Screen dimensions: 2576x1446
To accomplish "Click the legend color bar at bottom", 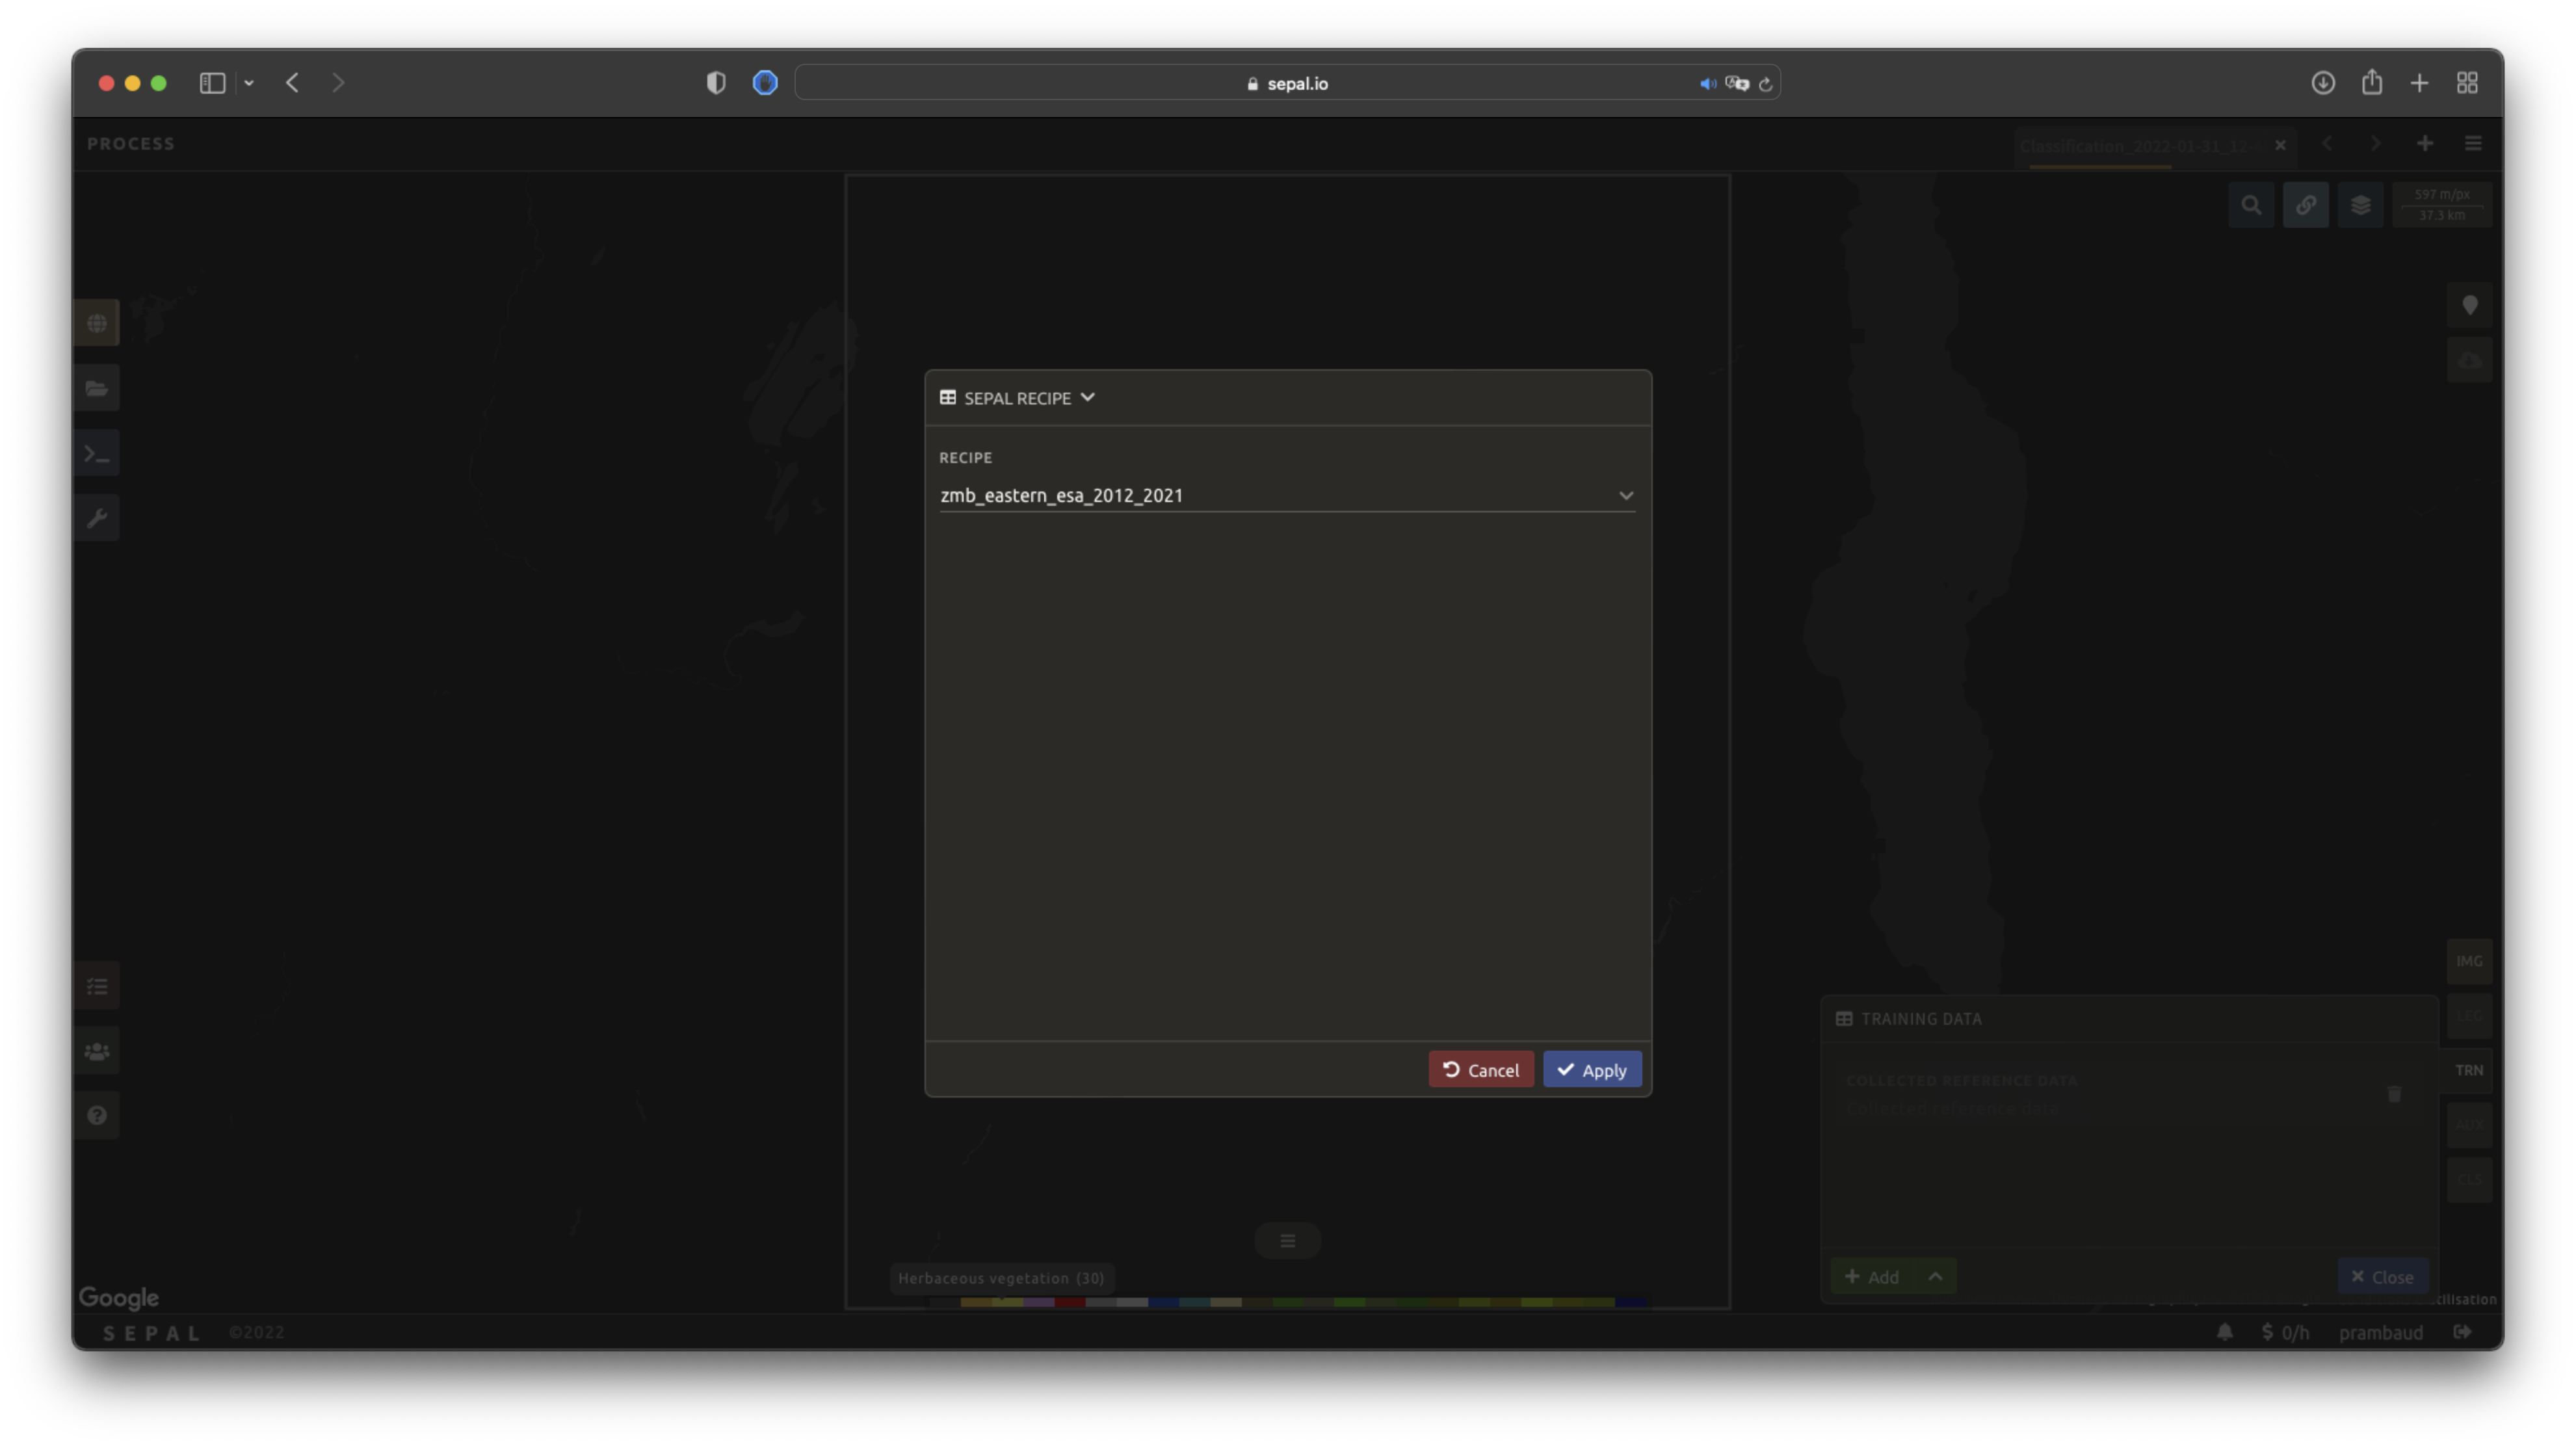I will click(1288, 1302).
